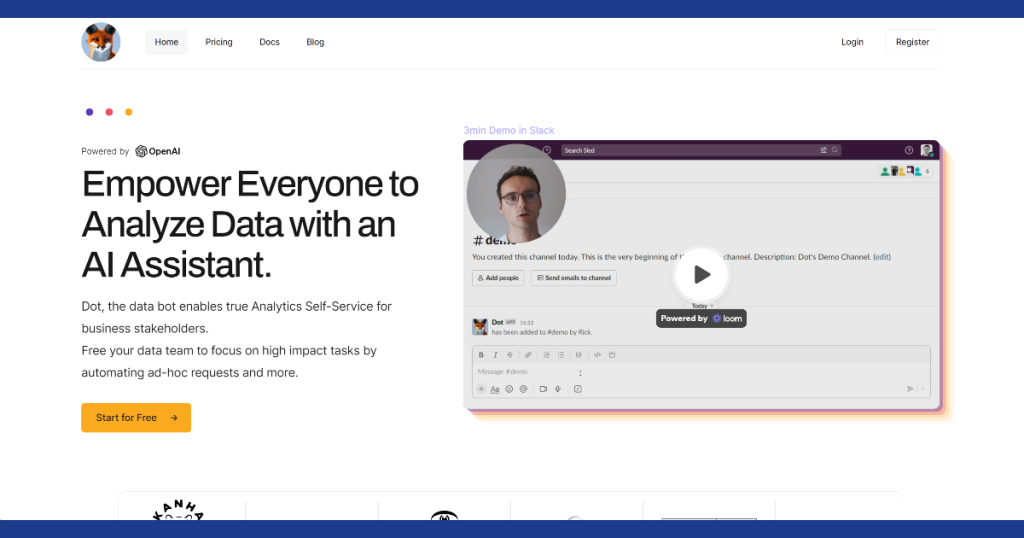Image resolution: width=1024 pixels, height=538 pixels.
Task: Click the user profile avatar in Slack top bar
Action: tap(927, 150)
